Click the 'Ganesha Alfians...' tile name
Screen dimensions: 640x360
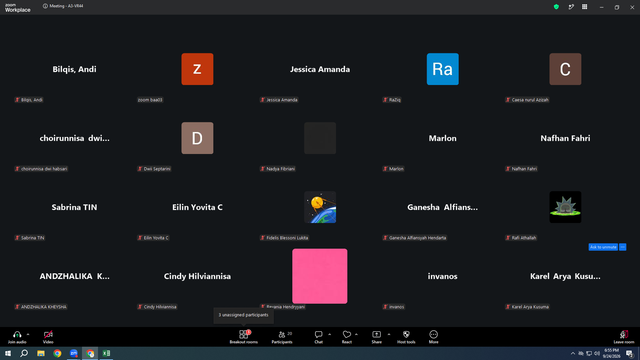click(x=442, y=207)
